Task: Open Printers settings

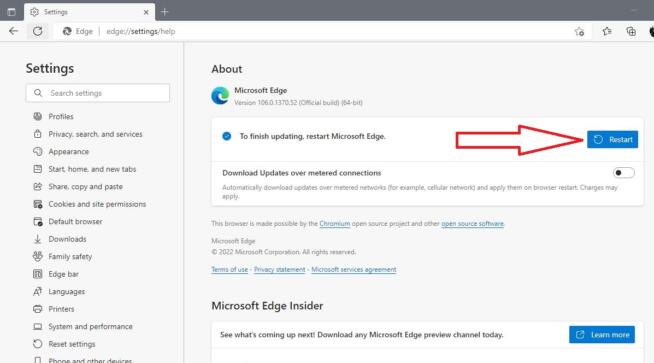Action: click(61, 309)
